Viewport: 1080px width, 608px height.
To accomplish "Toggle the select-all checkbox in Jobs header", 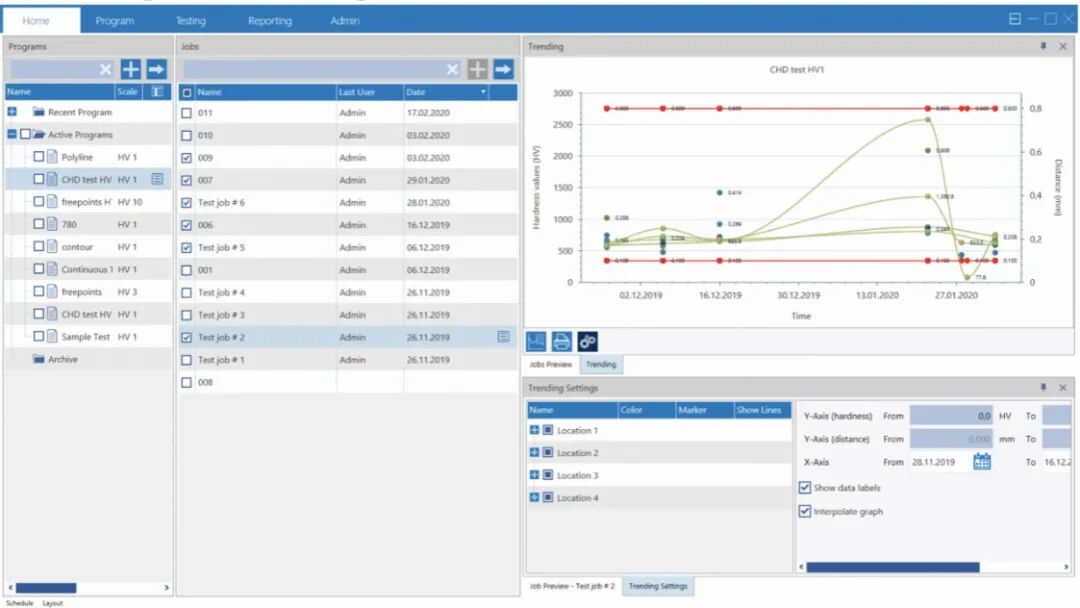I will (186, 92).
